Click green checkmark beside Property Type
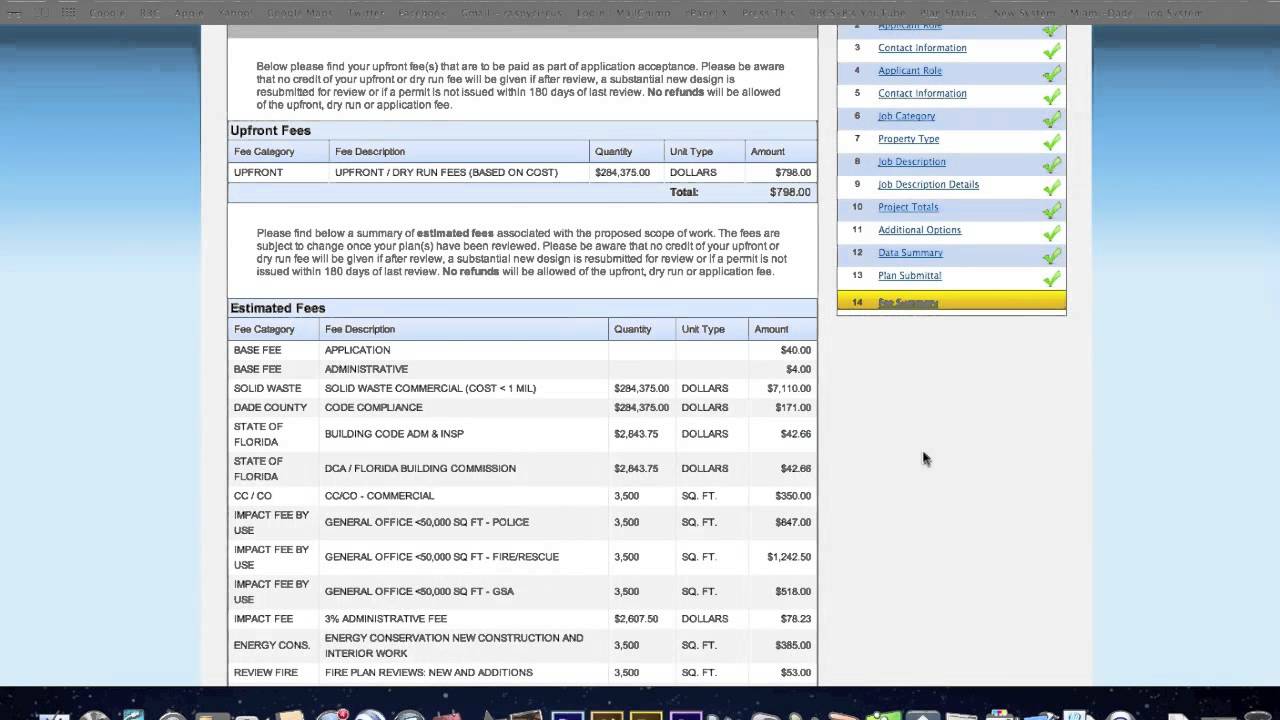 click(x=1051, y=142)
